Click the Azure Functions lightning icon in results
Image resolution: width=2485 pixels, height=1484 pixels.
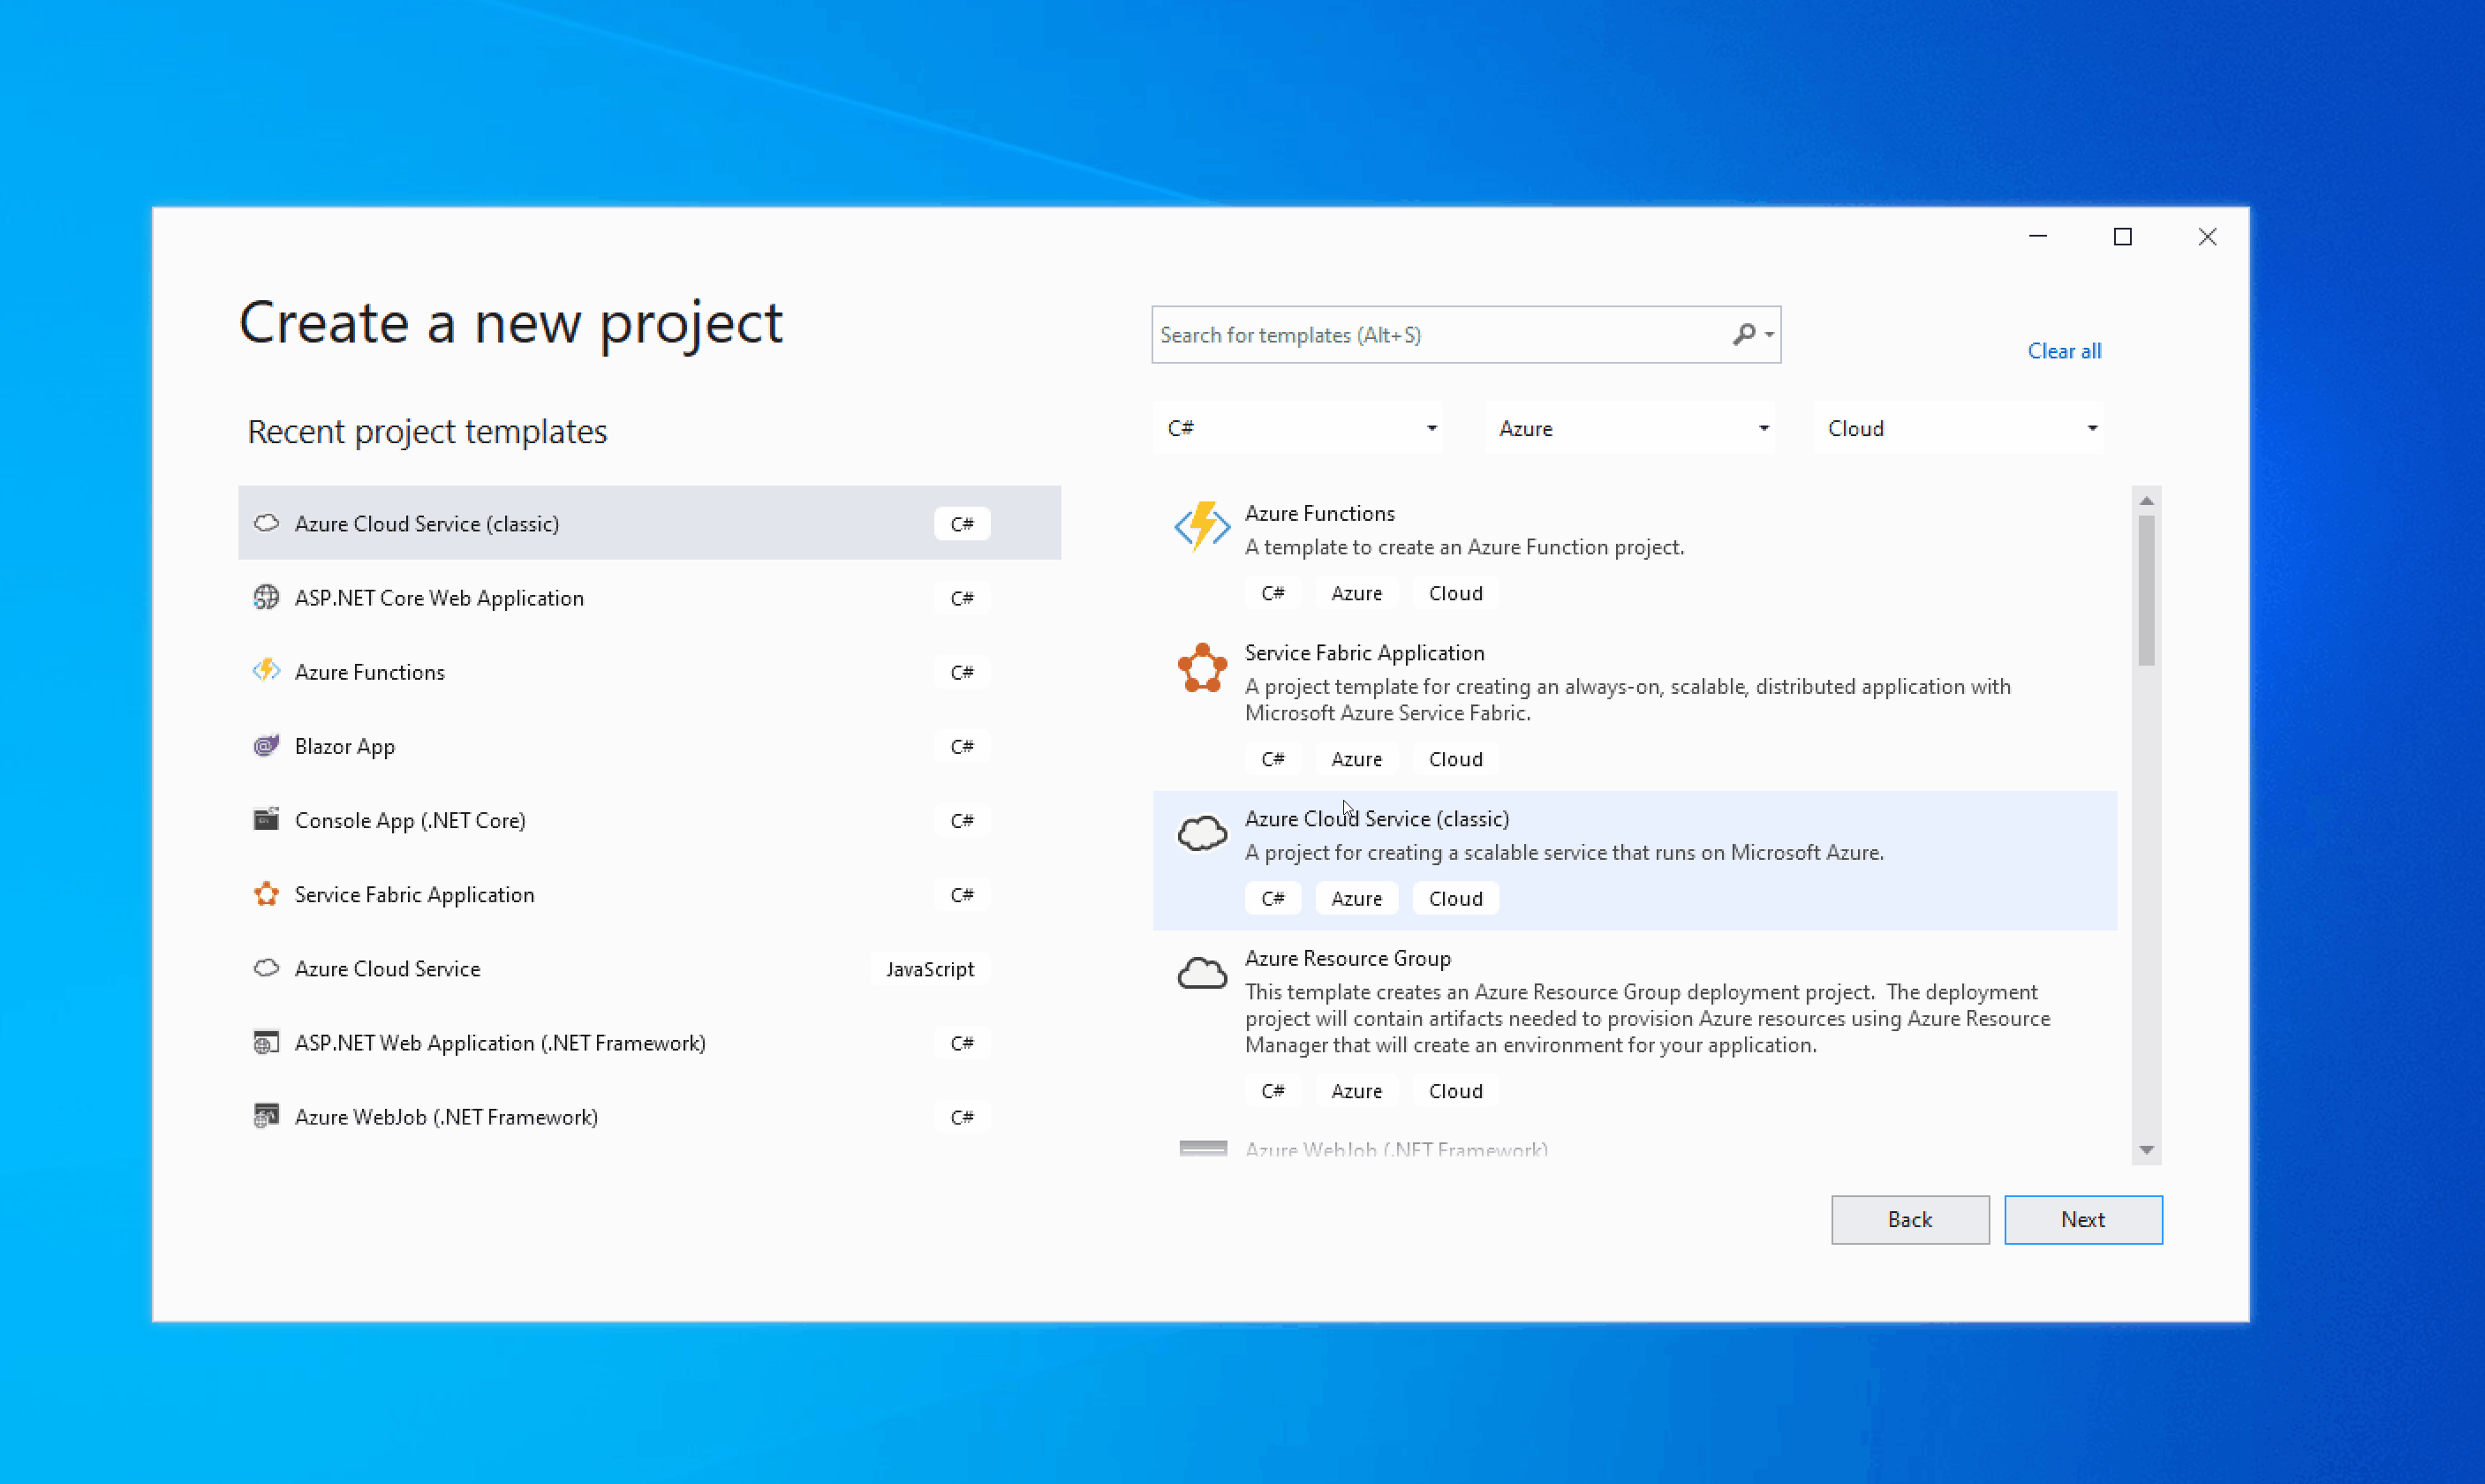[x=1201, y=526]
